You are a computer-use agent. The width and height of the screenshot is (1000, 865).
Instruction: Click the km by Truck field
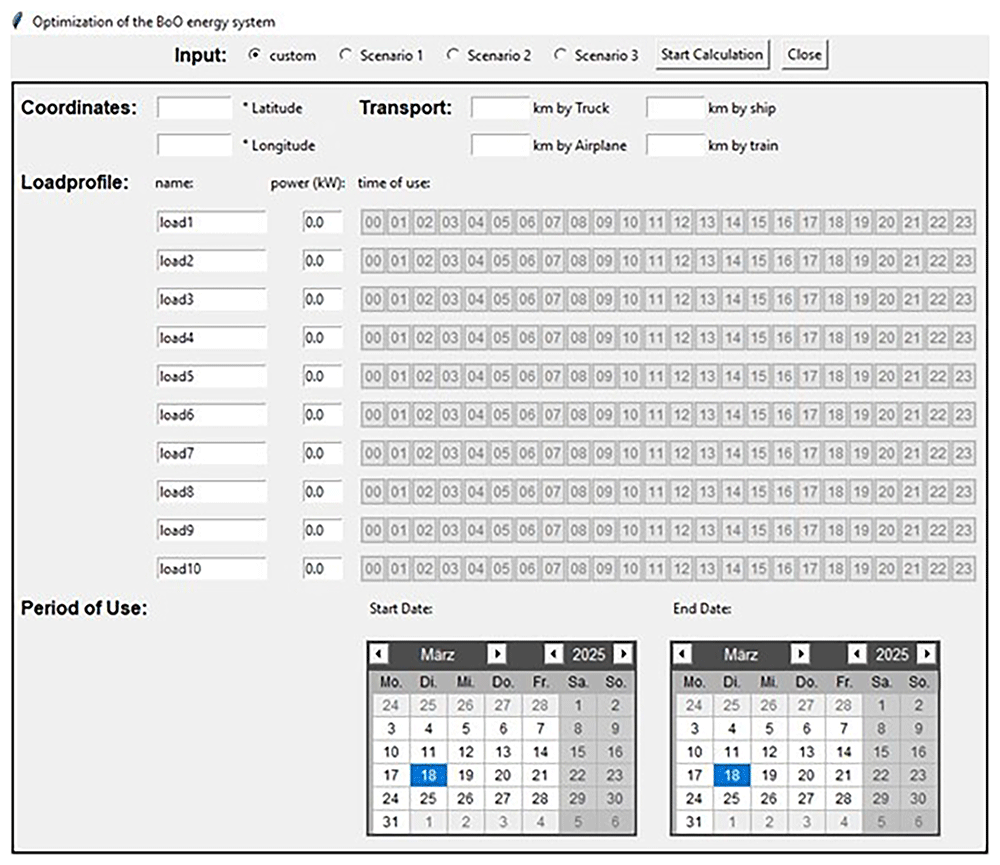(x=501, y=108)
